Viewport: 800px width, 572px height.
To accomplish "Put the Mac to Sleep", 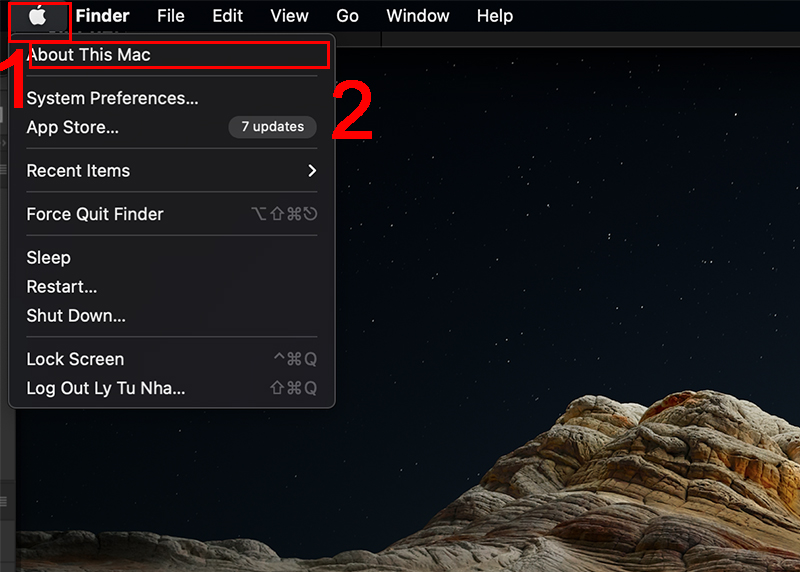I will [172, 258].
